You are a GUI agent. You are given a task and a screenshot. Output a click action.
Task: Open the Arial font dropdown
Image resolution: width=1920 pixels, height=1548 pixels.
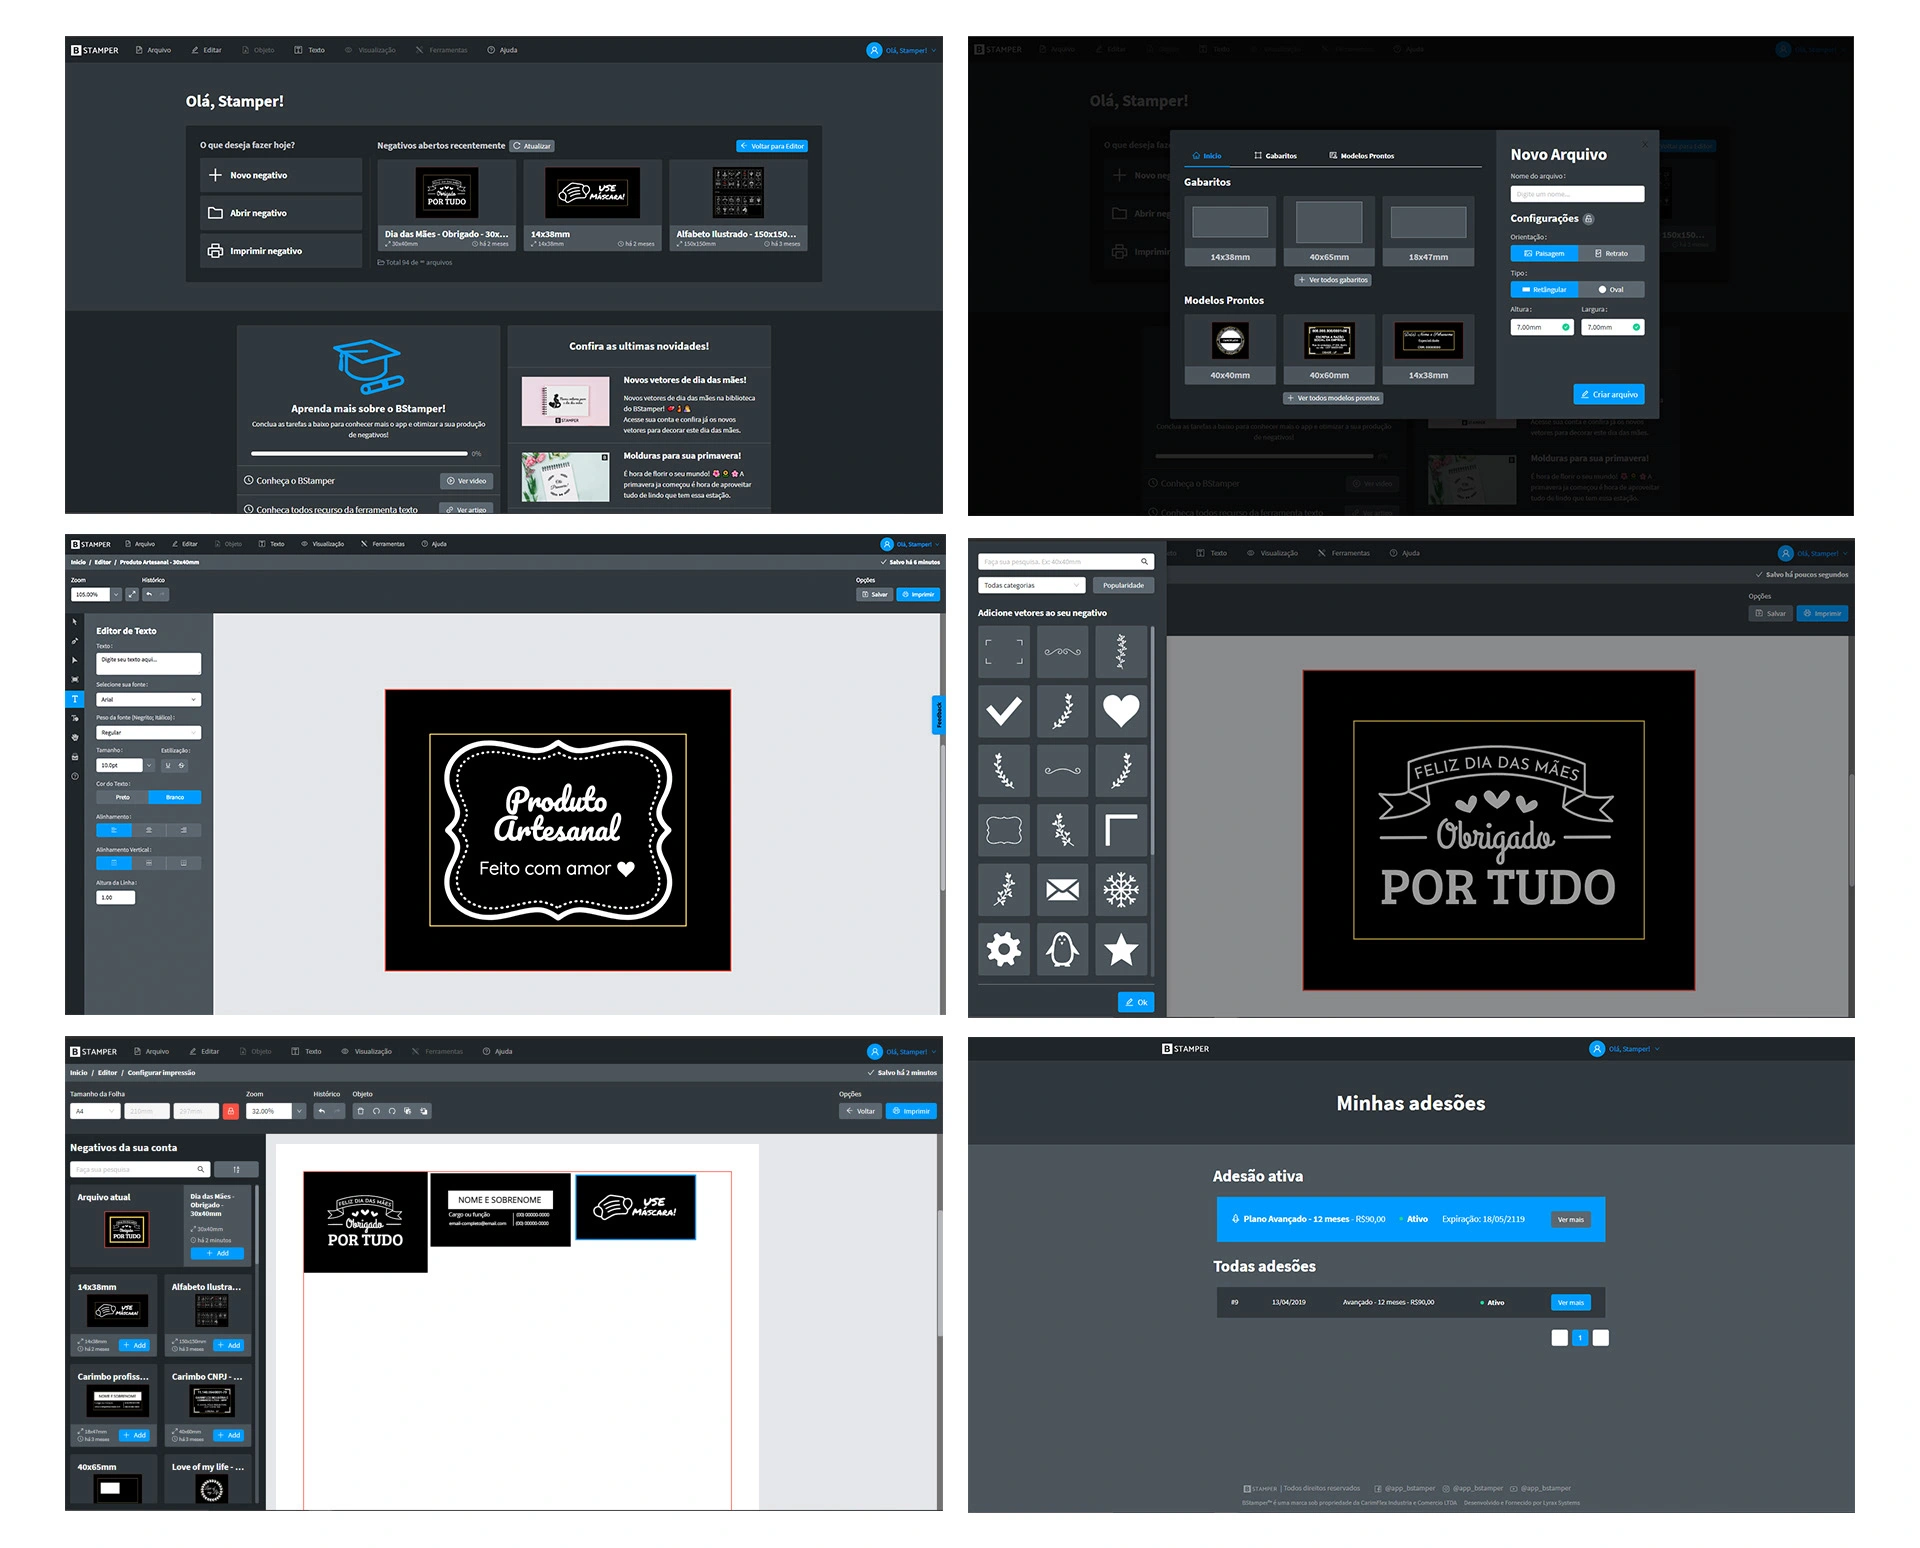148,699
